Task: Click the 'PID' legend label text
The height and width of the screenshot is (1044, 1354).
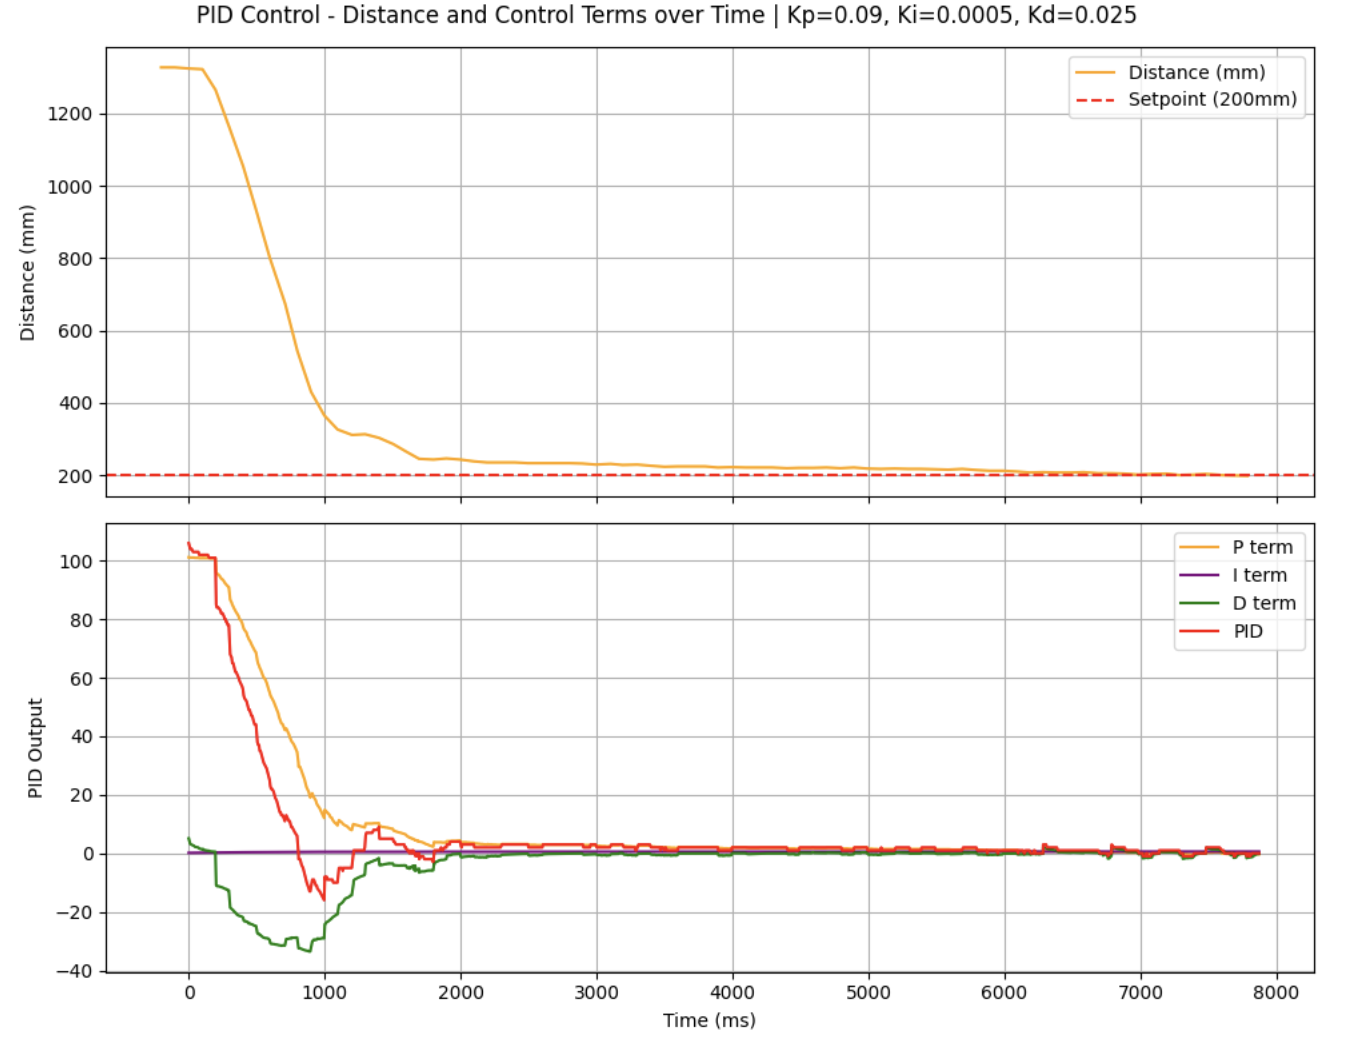Action: click(x=1248, y=631)
